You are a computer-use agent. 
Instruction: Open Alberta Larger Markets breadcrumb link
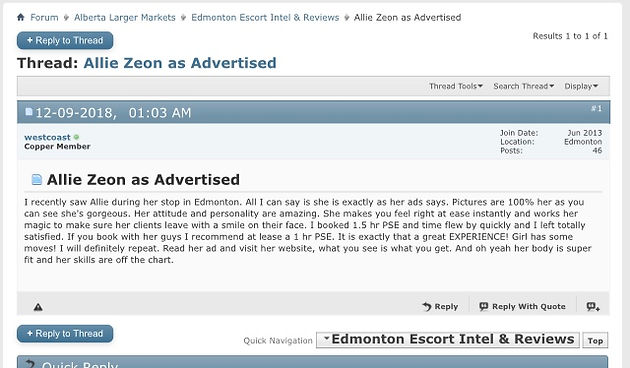[x=125, y=18]
